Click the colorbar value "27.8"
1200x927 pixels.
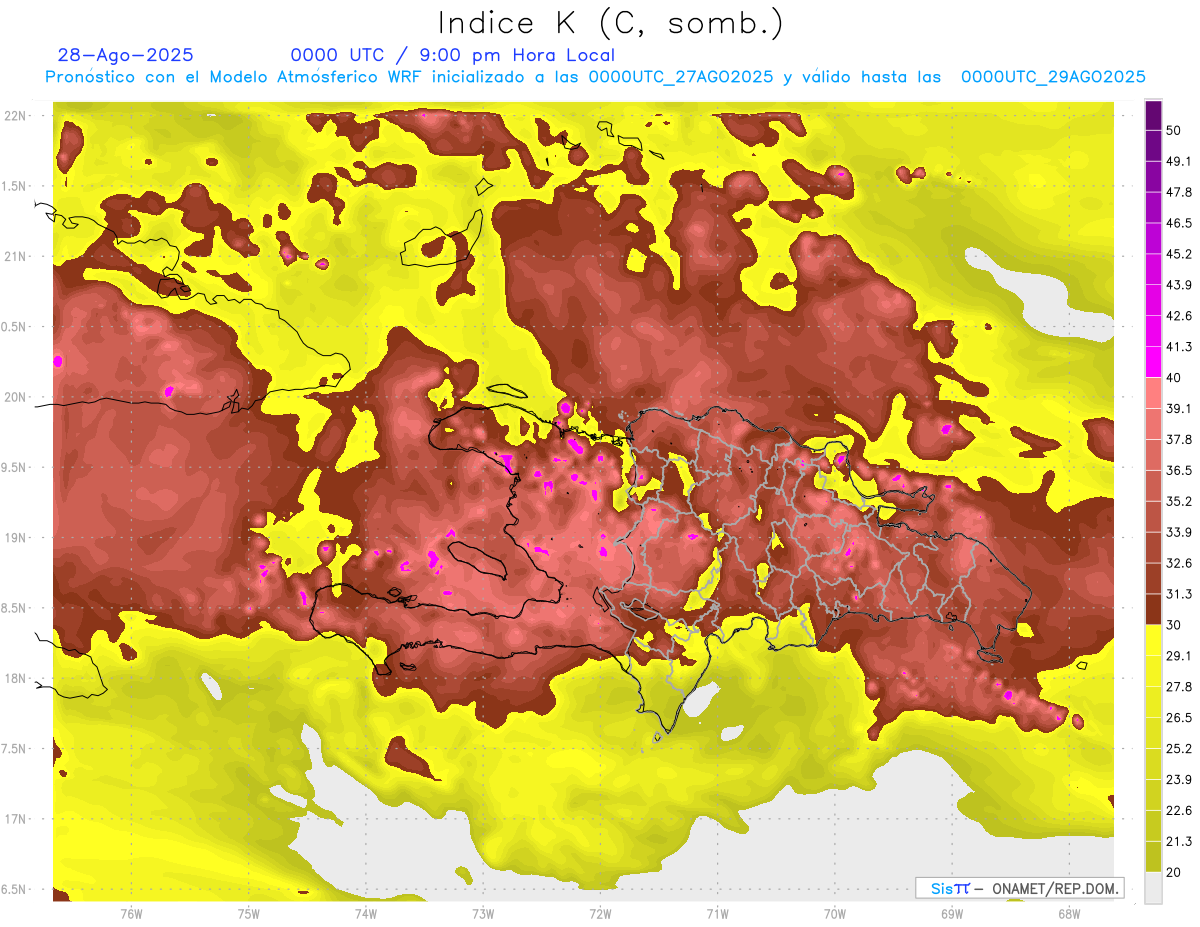coord(1179,687)
